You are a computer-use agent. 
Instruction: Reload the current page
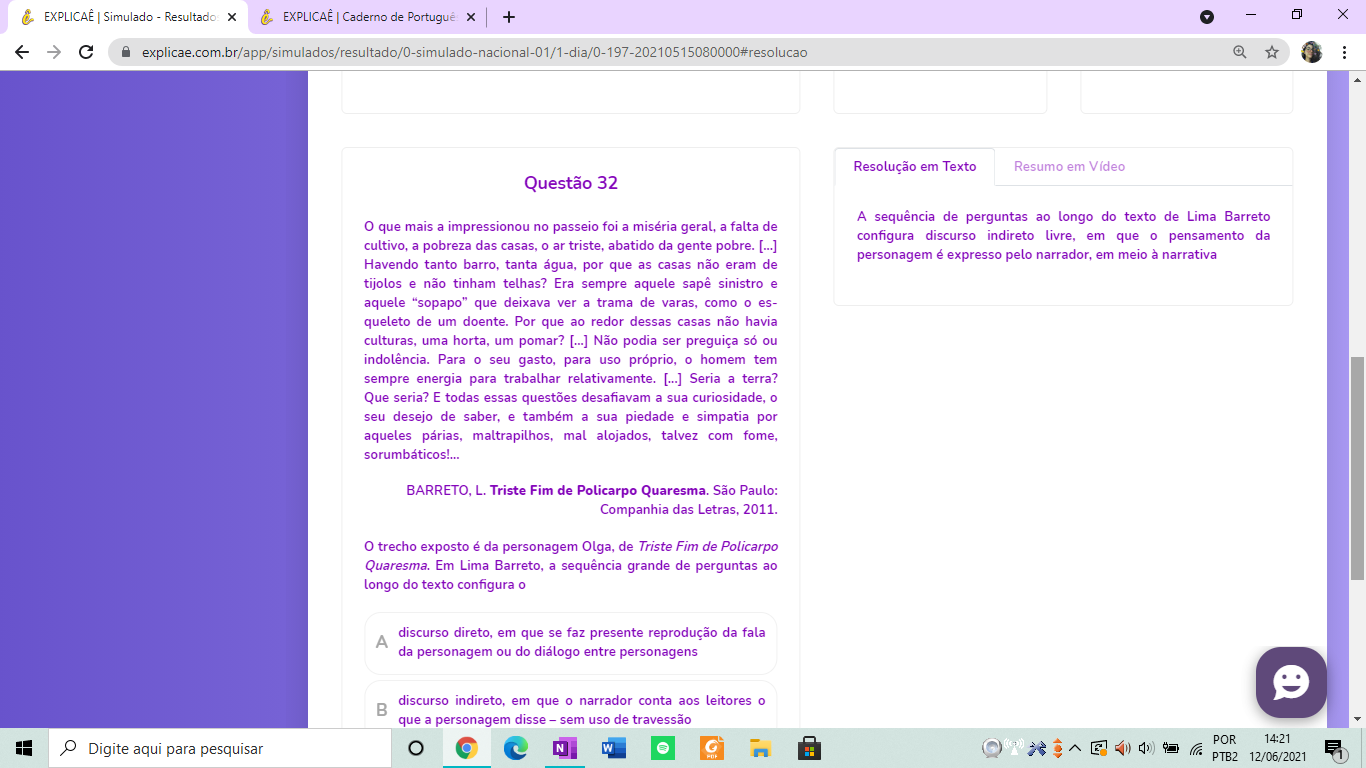pyautogui.click(x=86, y=52)
